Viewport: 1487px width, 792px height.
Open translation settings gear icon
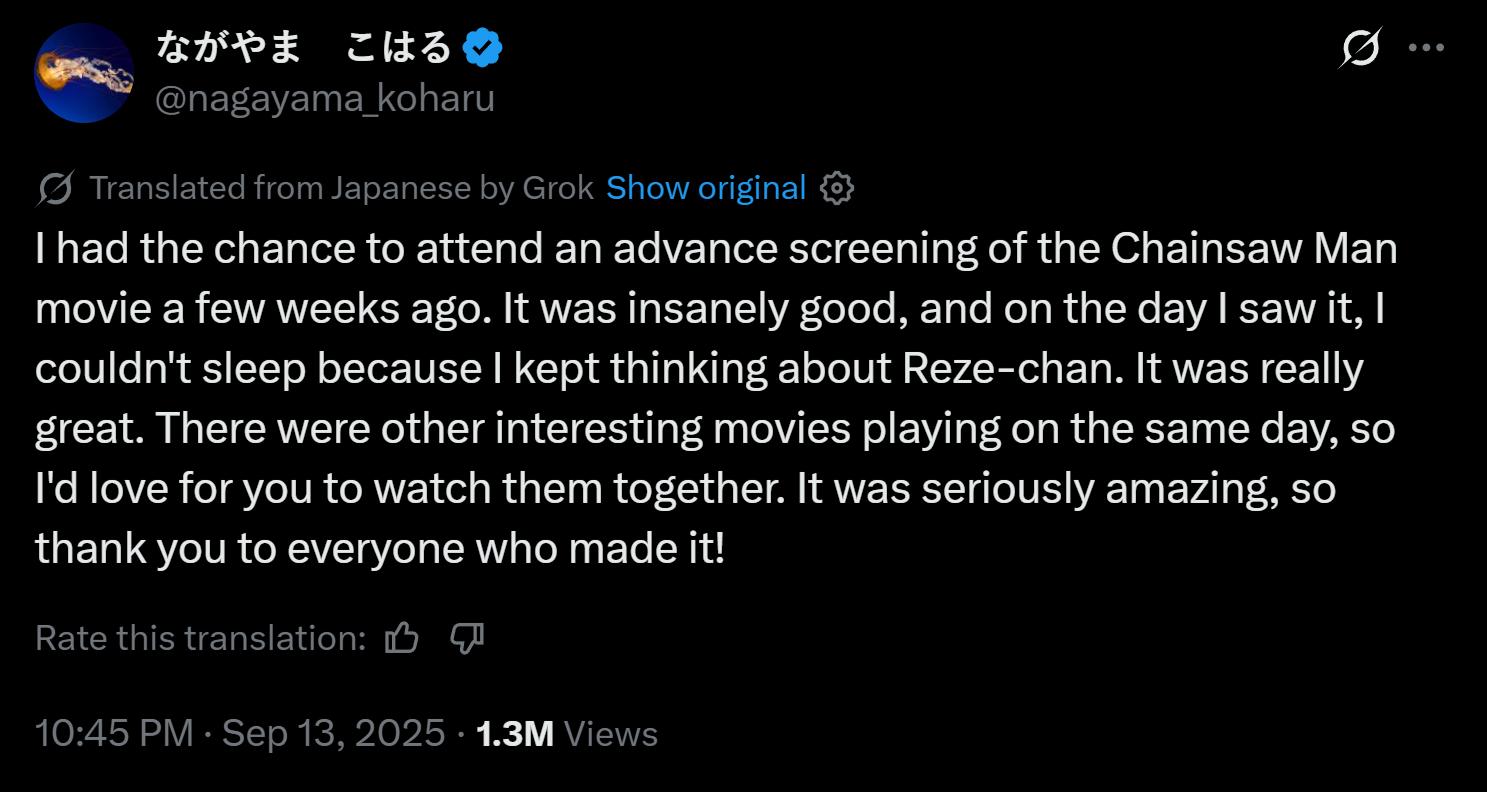[836, 188]
